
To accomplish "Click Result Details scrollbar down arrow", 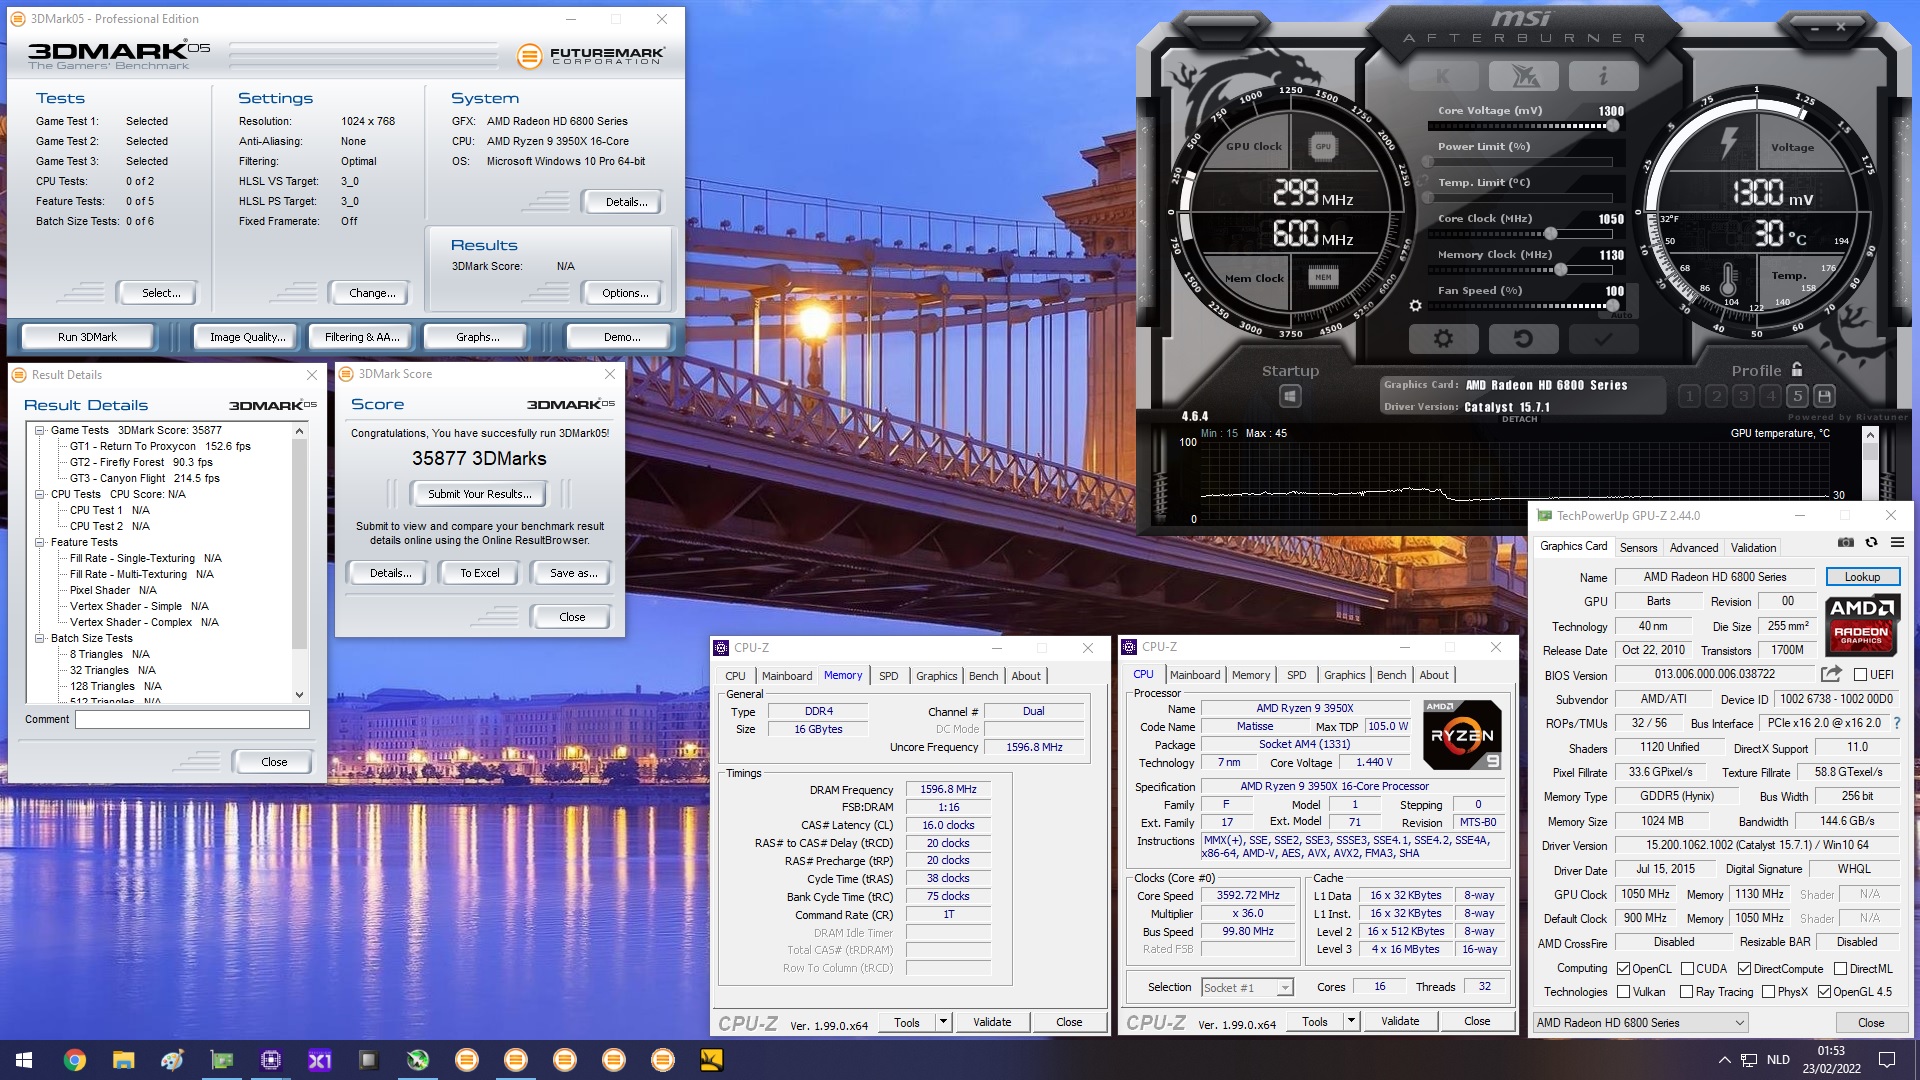I will point(299,695).
